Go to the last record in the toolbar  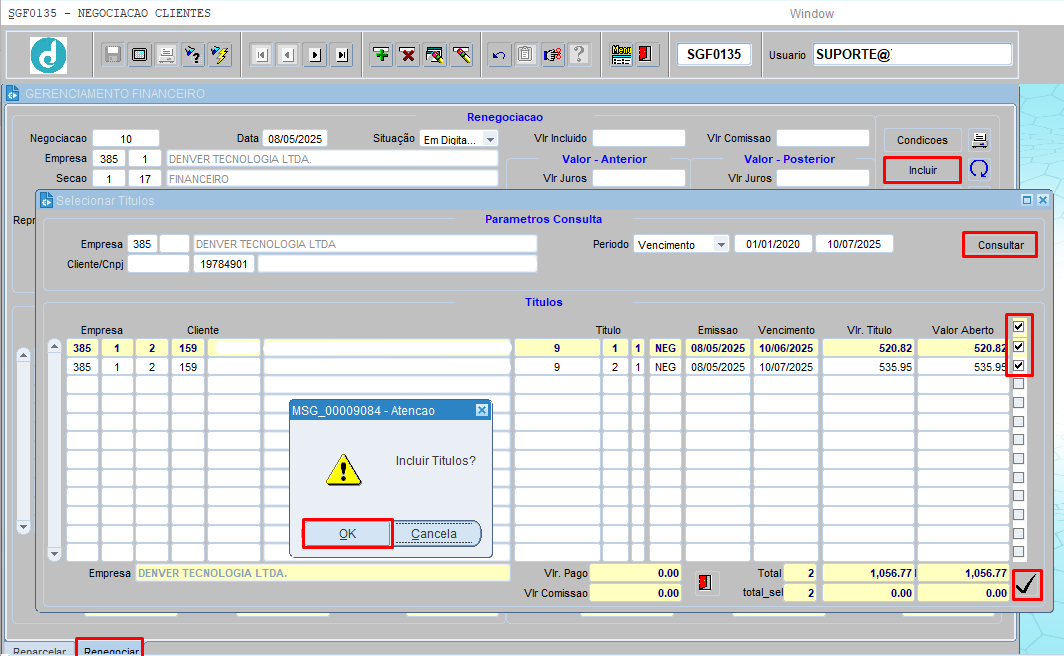point(342,54)
